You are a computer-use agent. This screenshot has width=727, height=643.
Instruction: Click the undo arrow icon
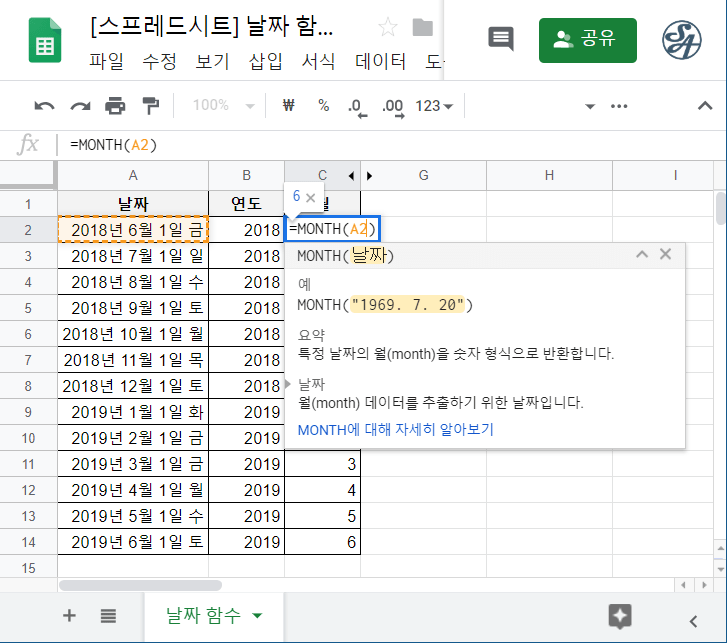44,106
